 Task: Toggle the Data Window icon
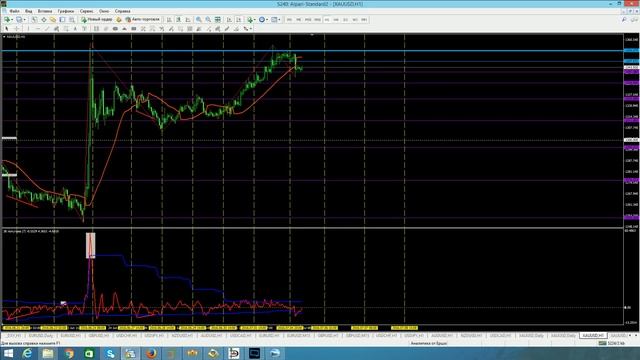click(44, 20)
